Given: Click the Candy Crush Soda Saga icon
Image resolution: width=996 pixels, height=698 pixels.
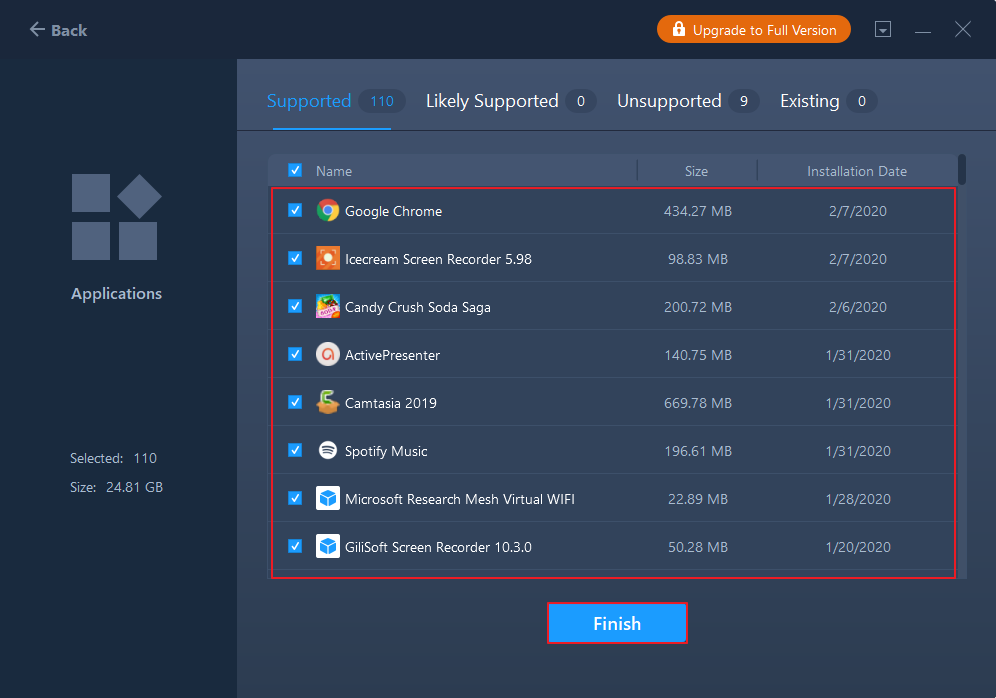Looking at the screenshot, I should 328,307.
